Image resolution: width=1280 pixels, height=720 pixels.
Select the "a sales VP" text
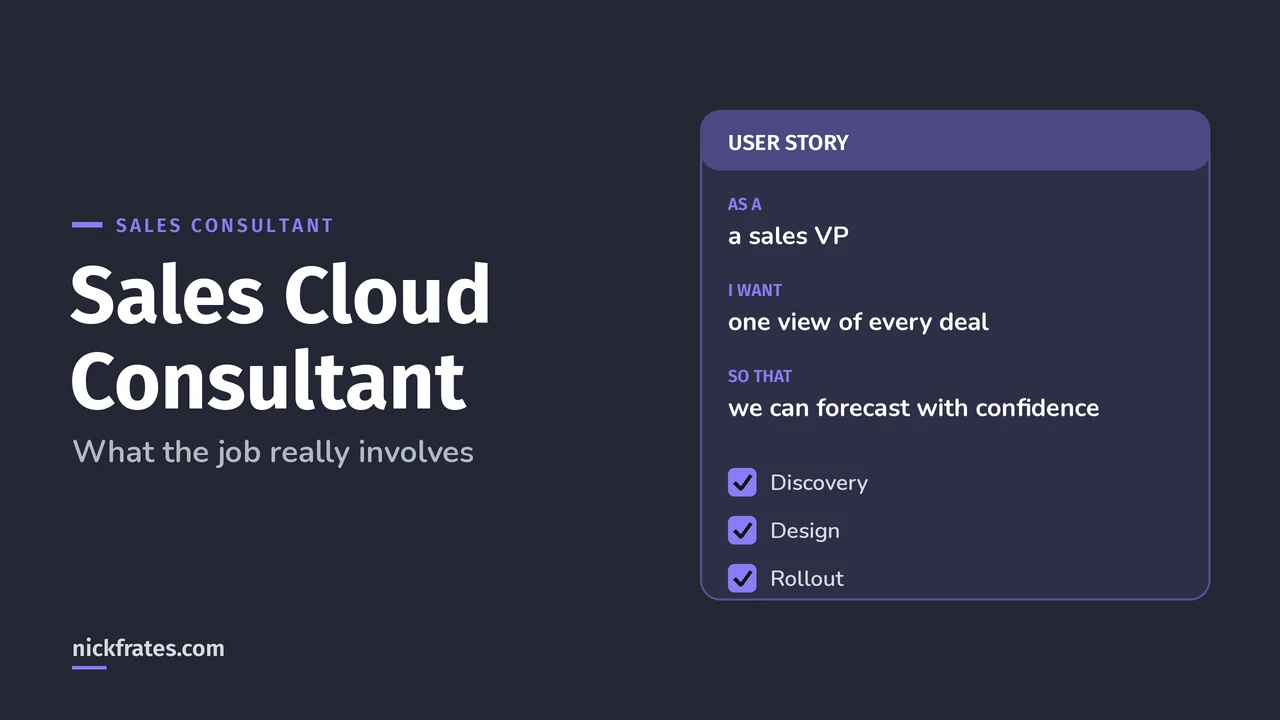pos(788,236)
